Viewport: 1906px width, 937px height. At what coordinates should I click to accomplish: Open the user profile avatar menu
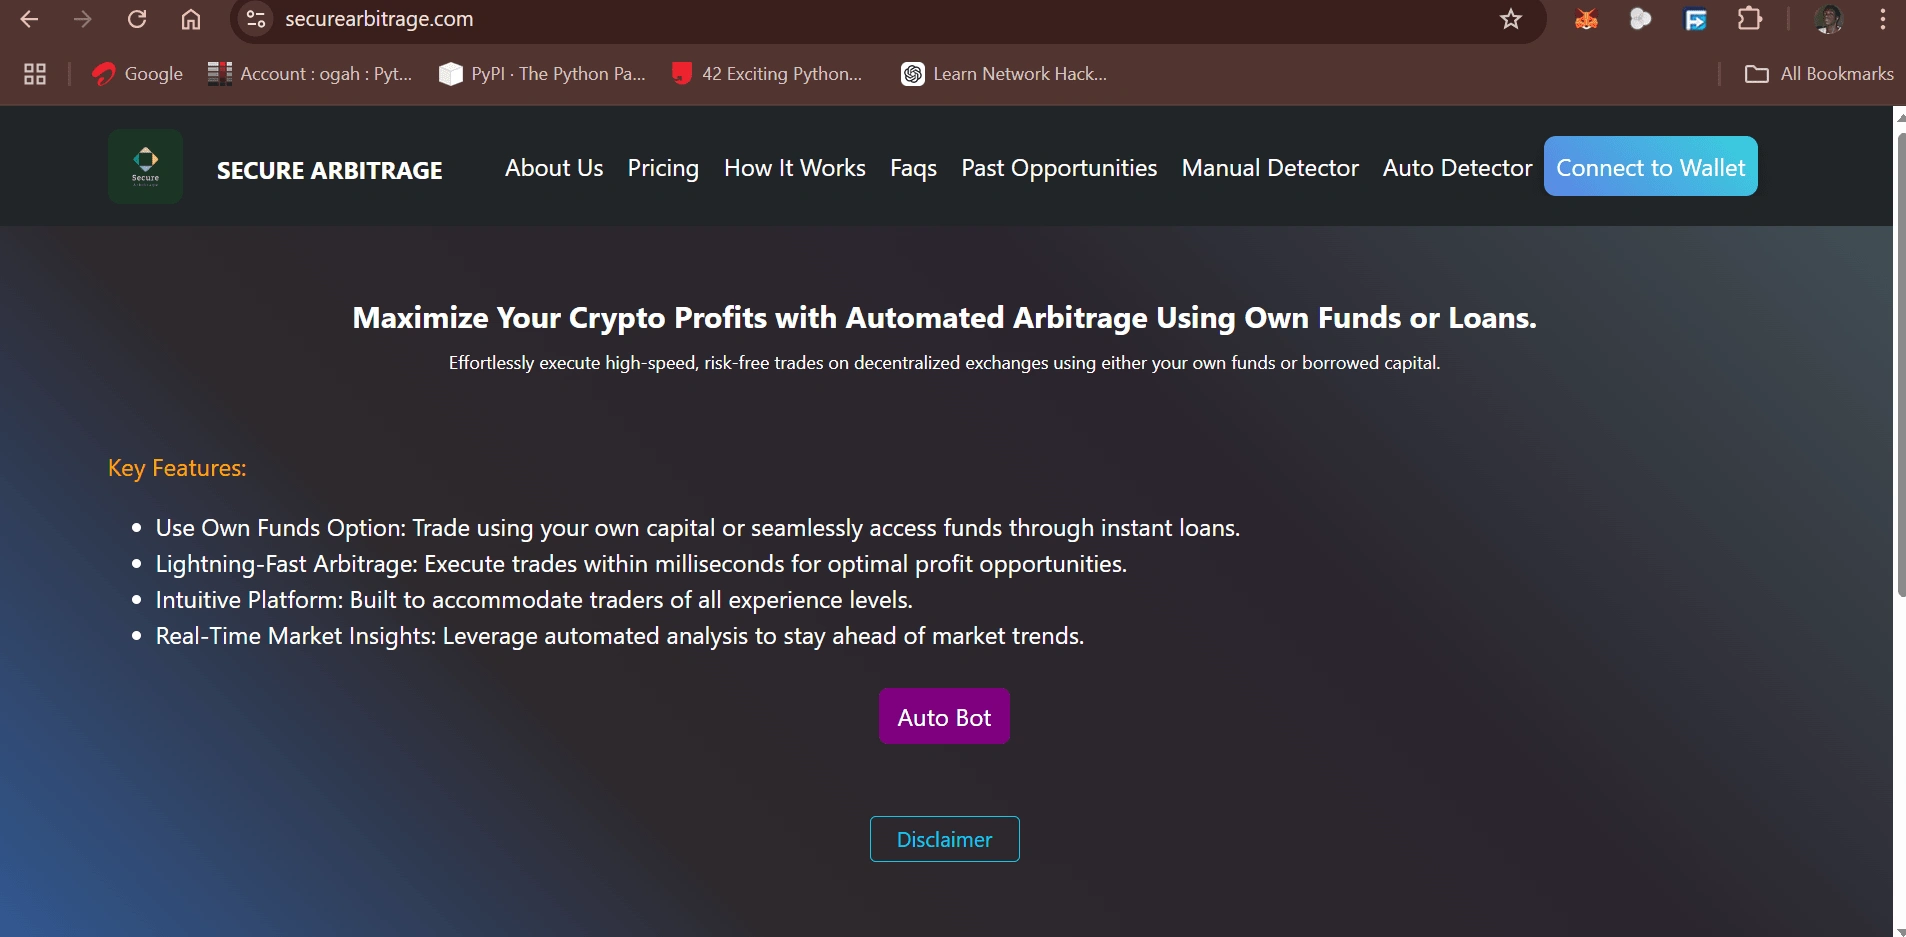point(1829,19)
